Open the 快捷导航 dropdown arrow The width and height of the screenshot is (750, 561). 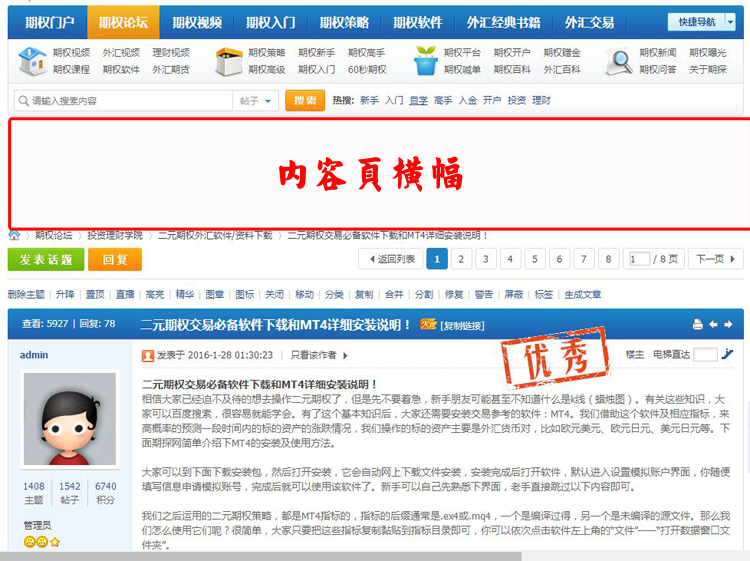(730, 22)
